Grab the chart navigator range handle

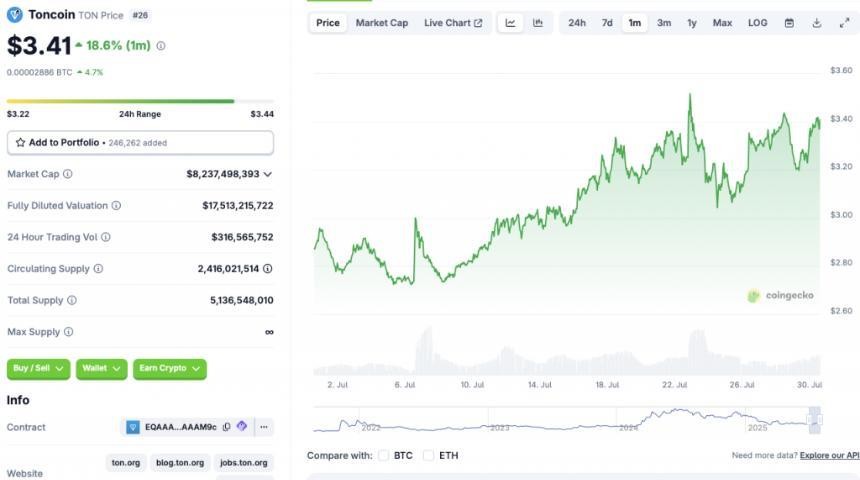tap(815, 420)
